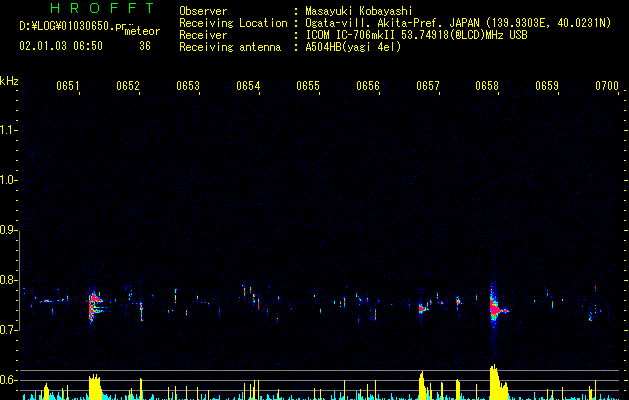The image size is (629, 400).
Task: Click the meteor count value 36
Action: click(x=145, y=46)
